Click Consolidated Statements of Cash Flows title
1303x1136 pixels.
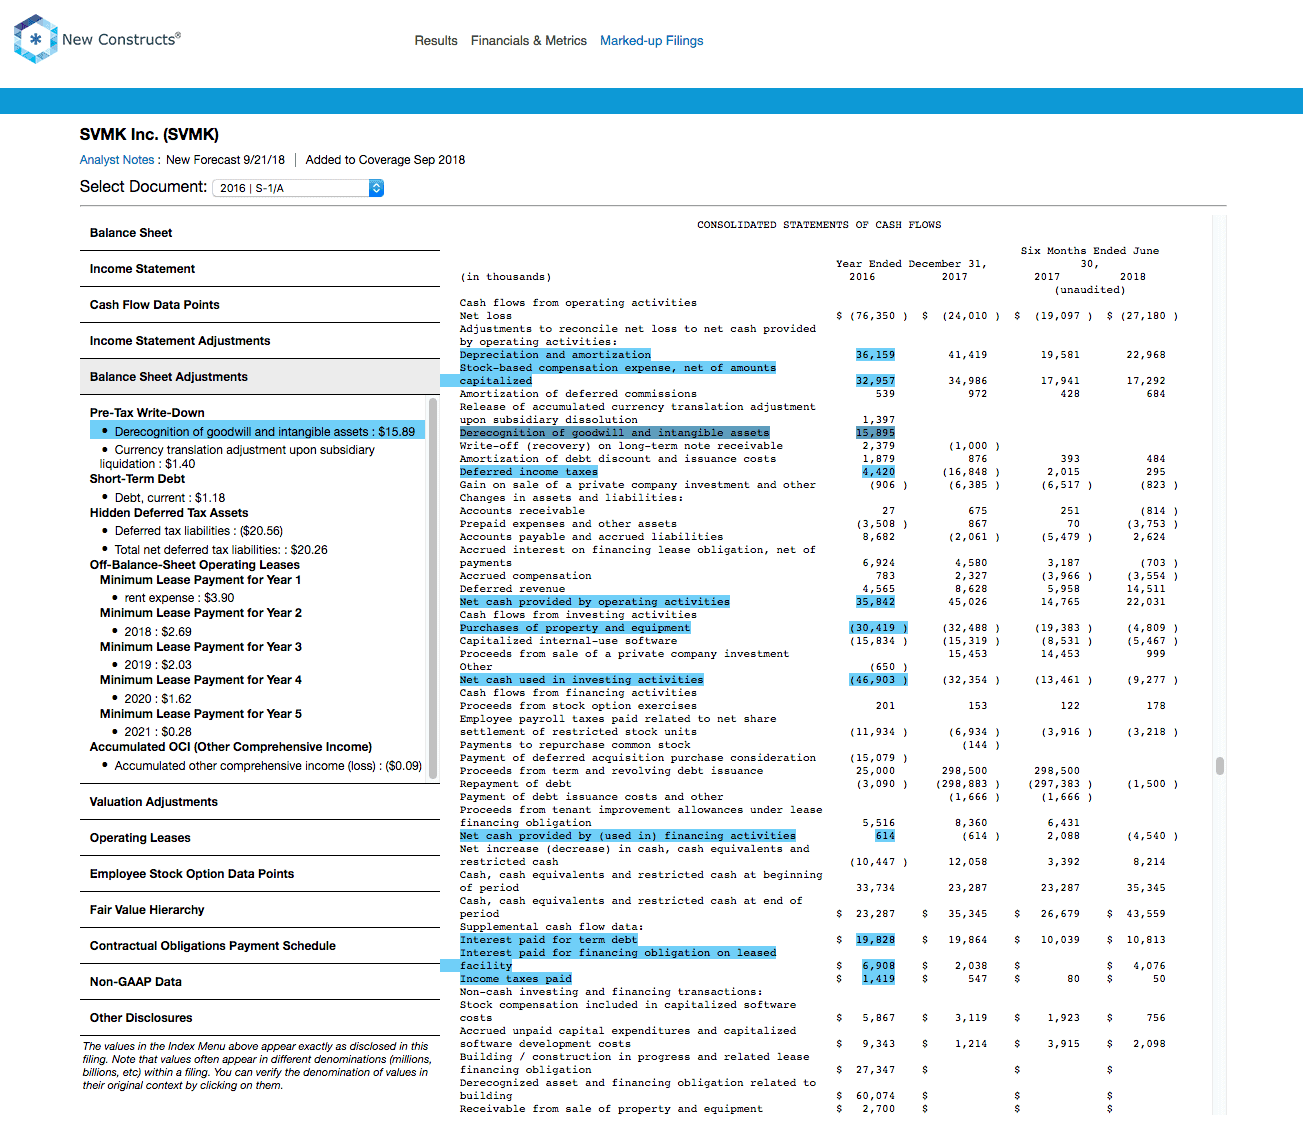[x=819, y=225]
